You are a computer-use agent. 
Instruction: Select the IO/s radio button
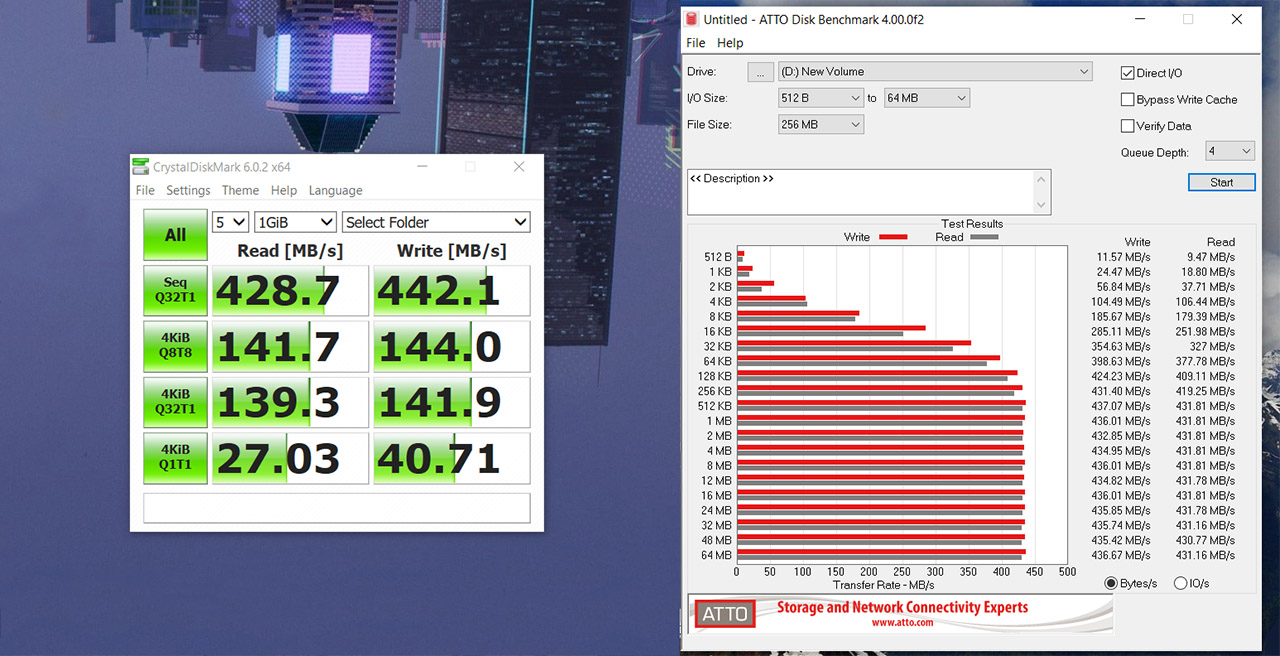1180,583
